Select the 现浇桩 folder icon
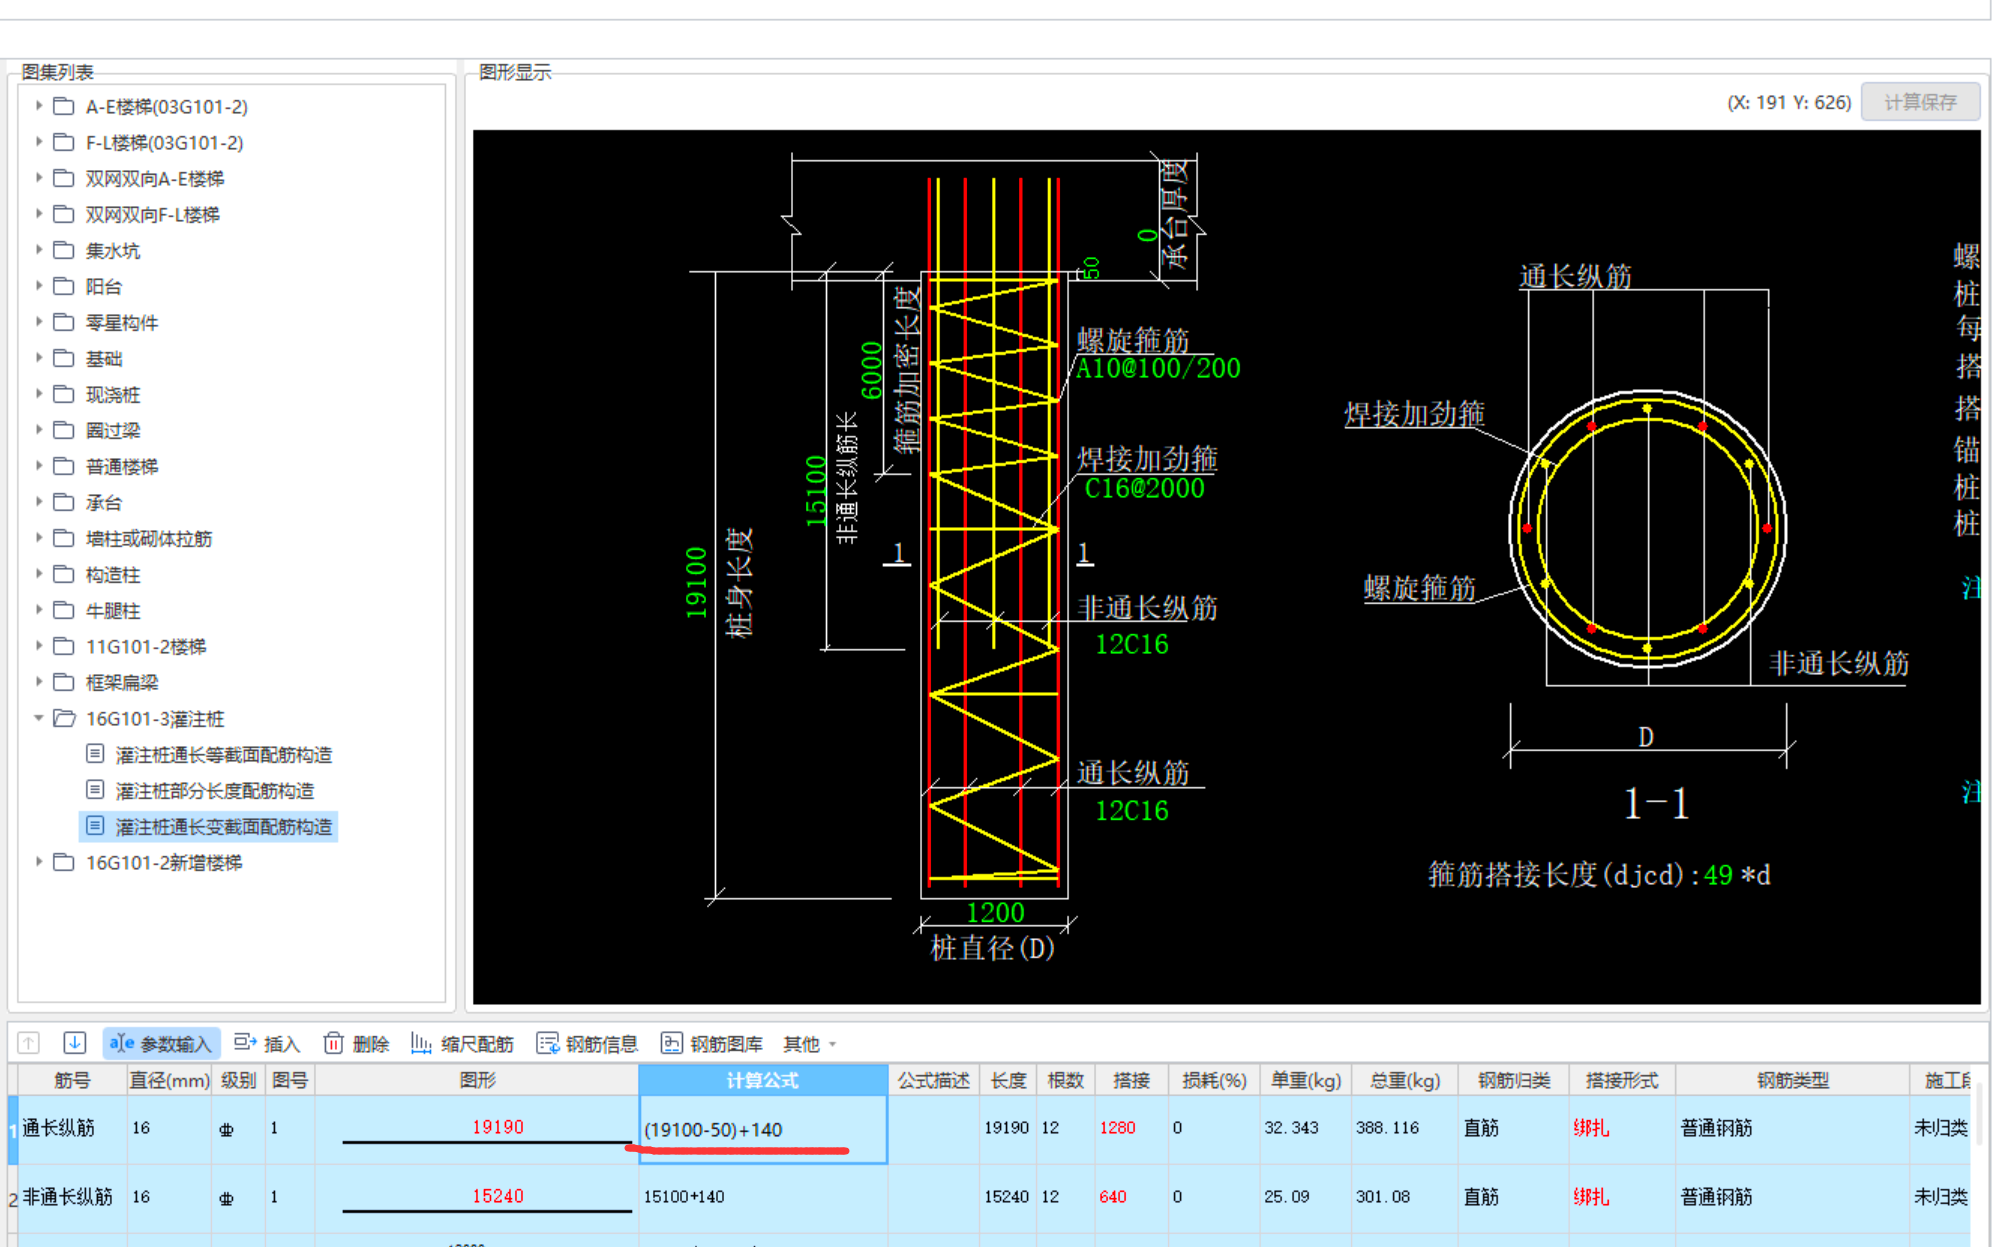Viewport: 2001px width, 1247px height. (x=64, y=394)
